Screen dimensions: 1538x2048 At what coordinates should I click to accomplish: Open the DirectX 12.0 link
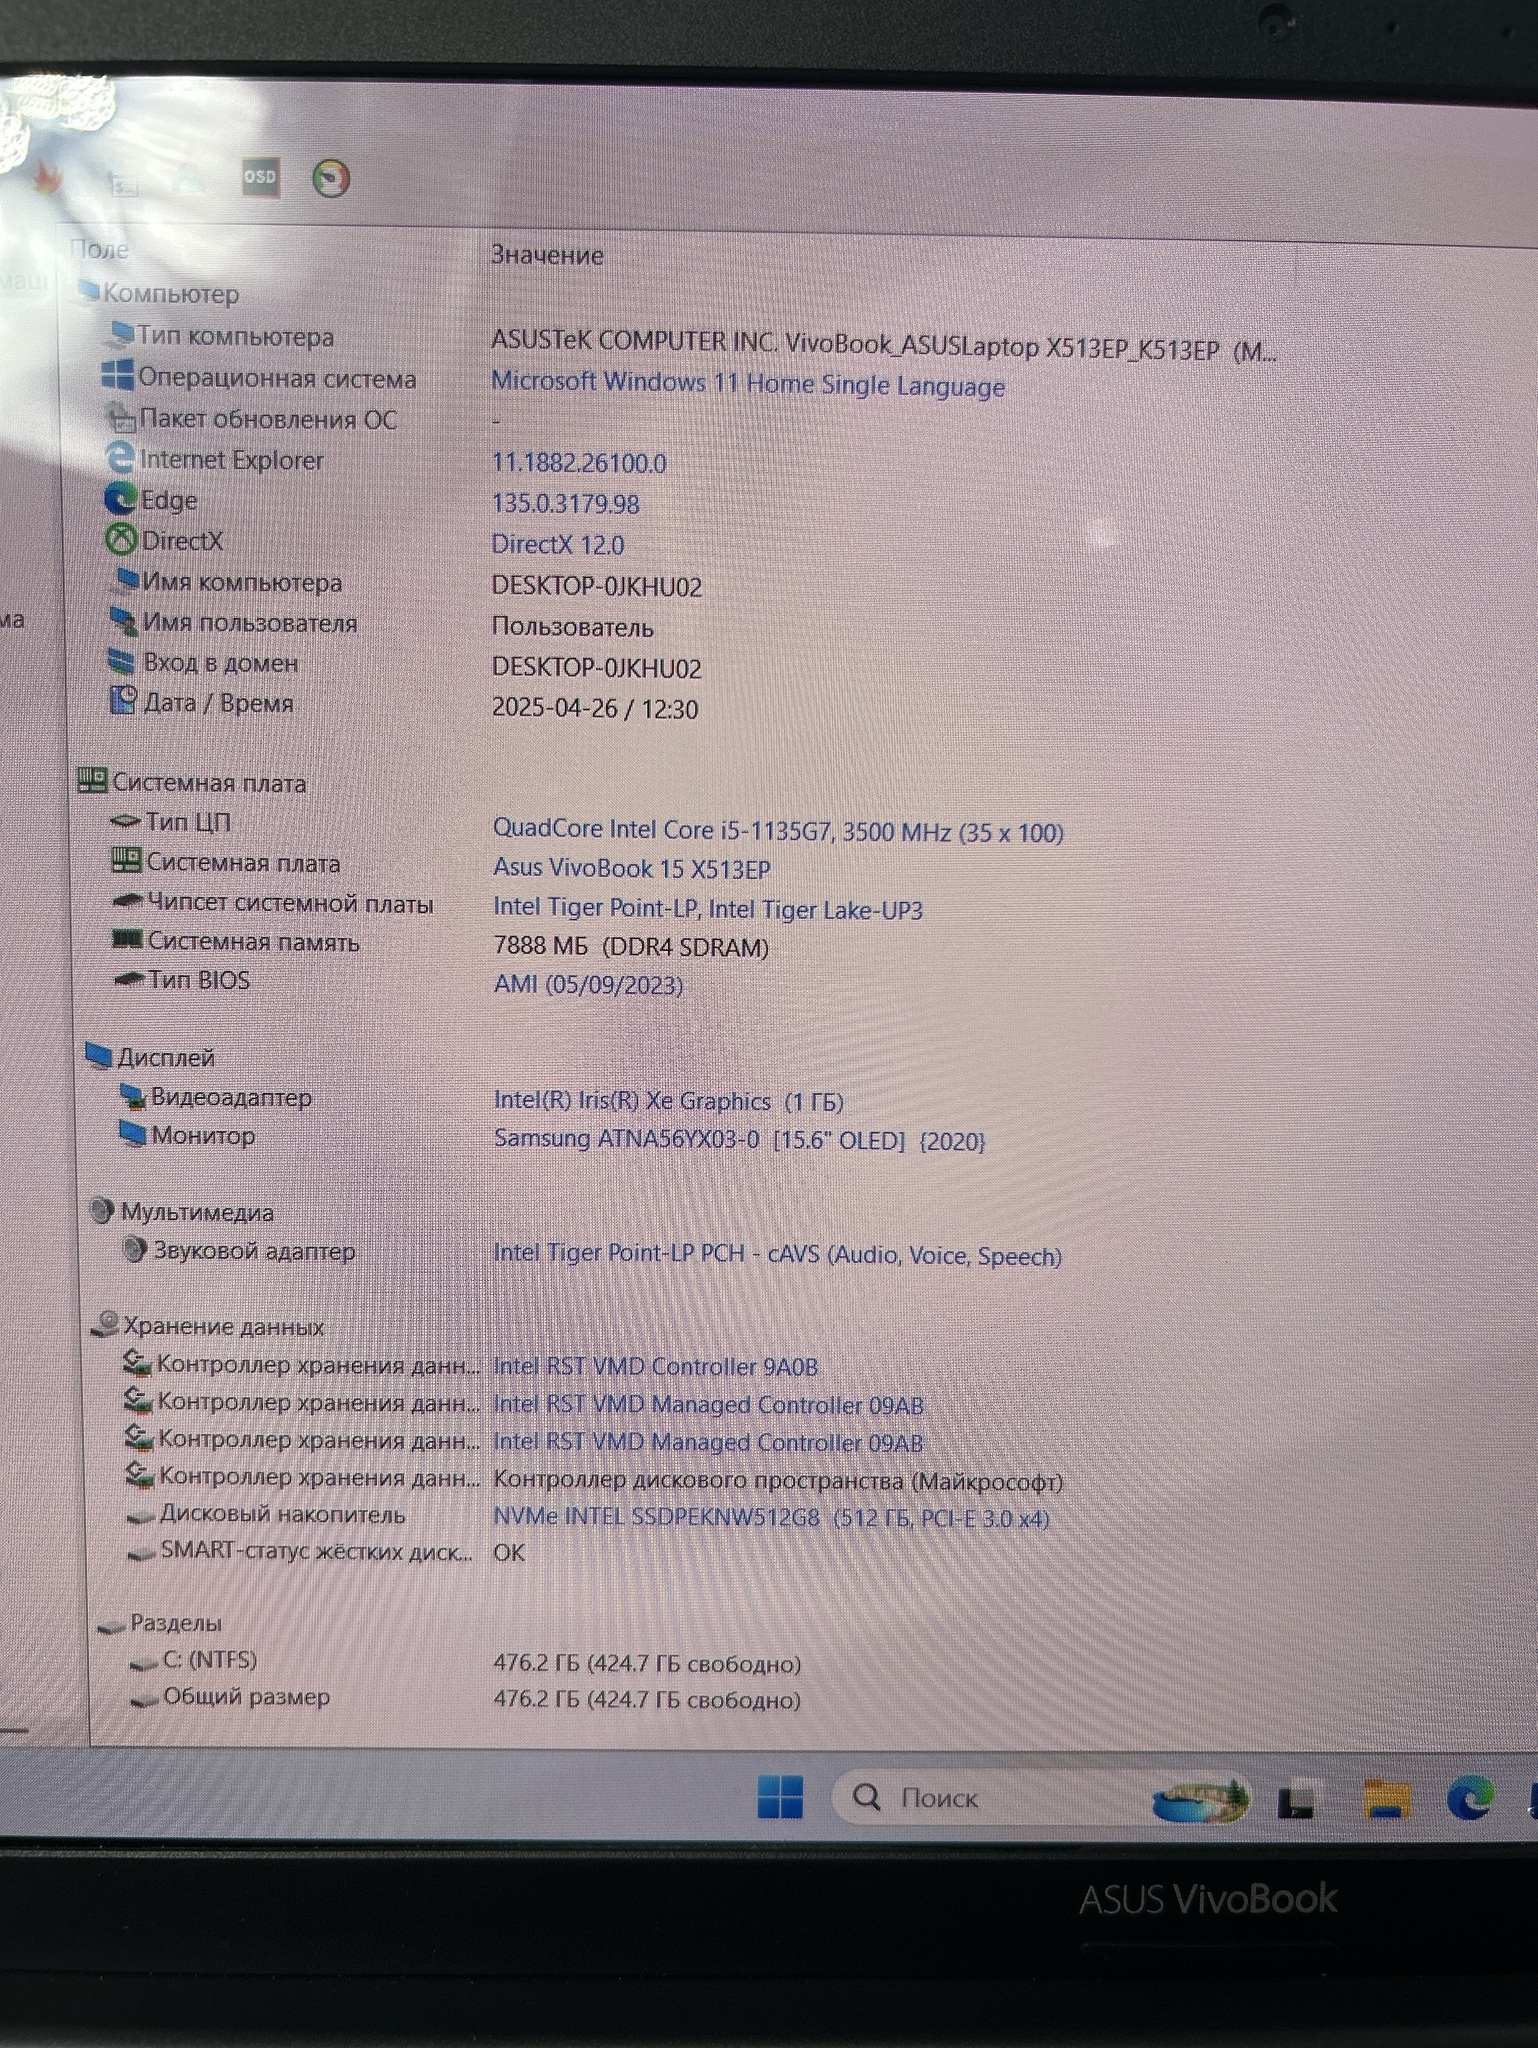click(558, 545)
